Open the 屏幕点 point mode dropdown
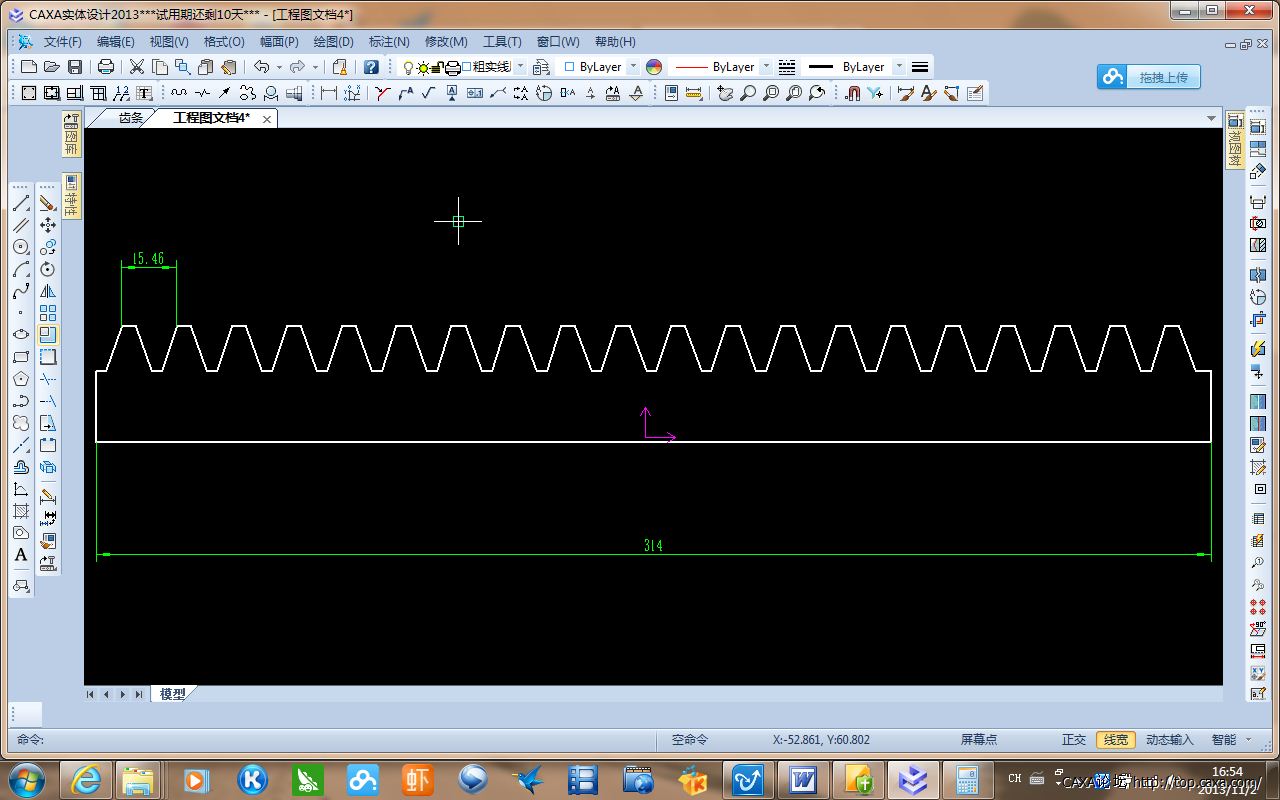 978,740
